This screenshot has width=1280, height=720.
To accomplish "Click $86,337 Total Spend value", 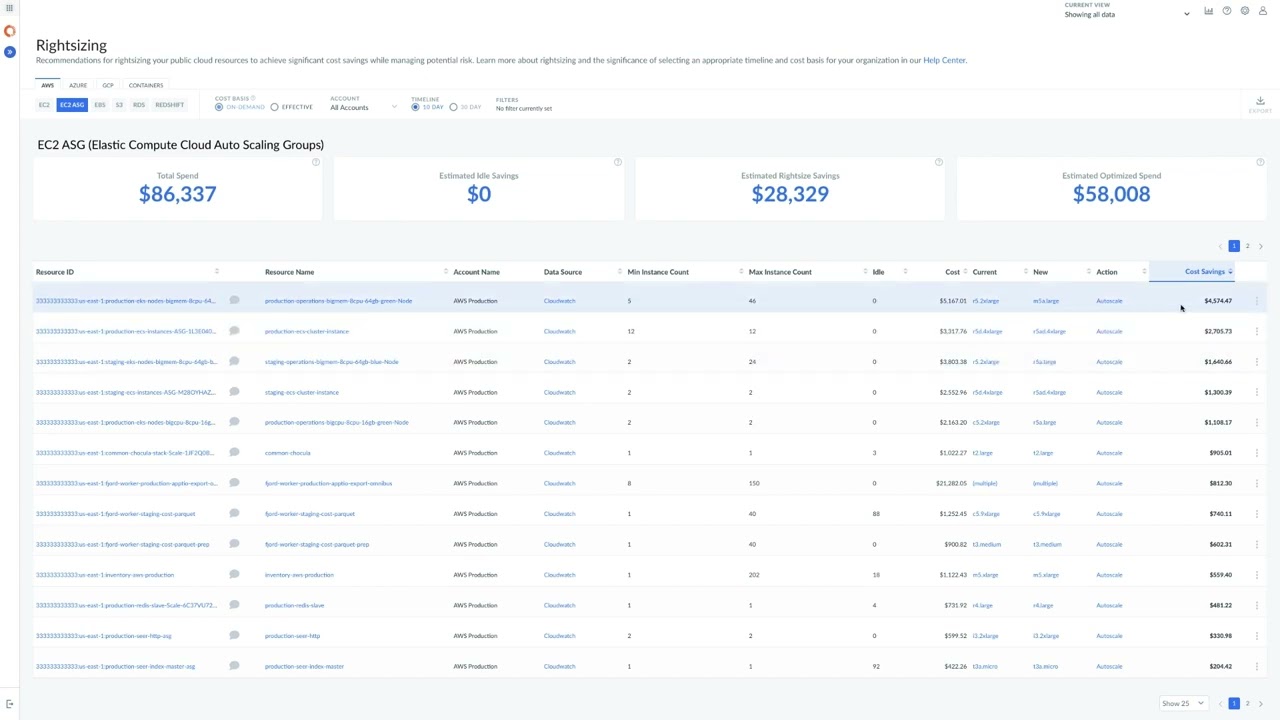I will point(177,194).
